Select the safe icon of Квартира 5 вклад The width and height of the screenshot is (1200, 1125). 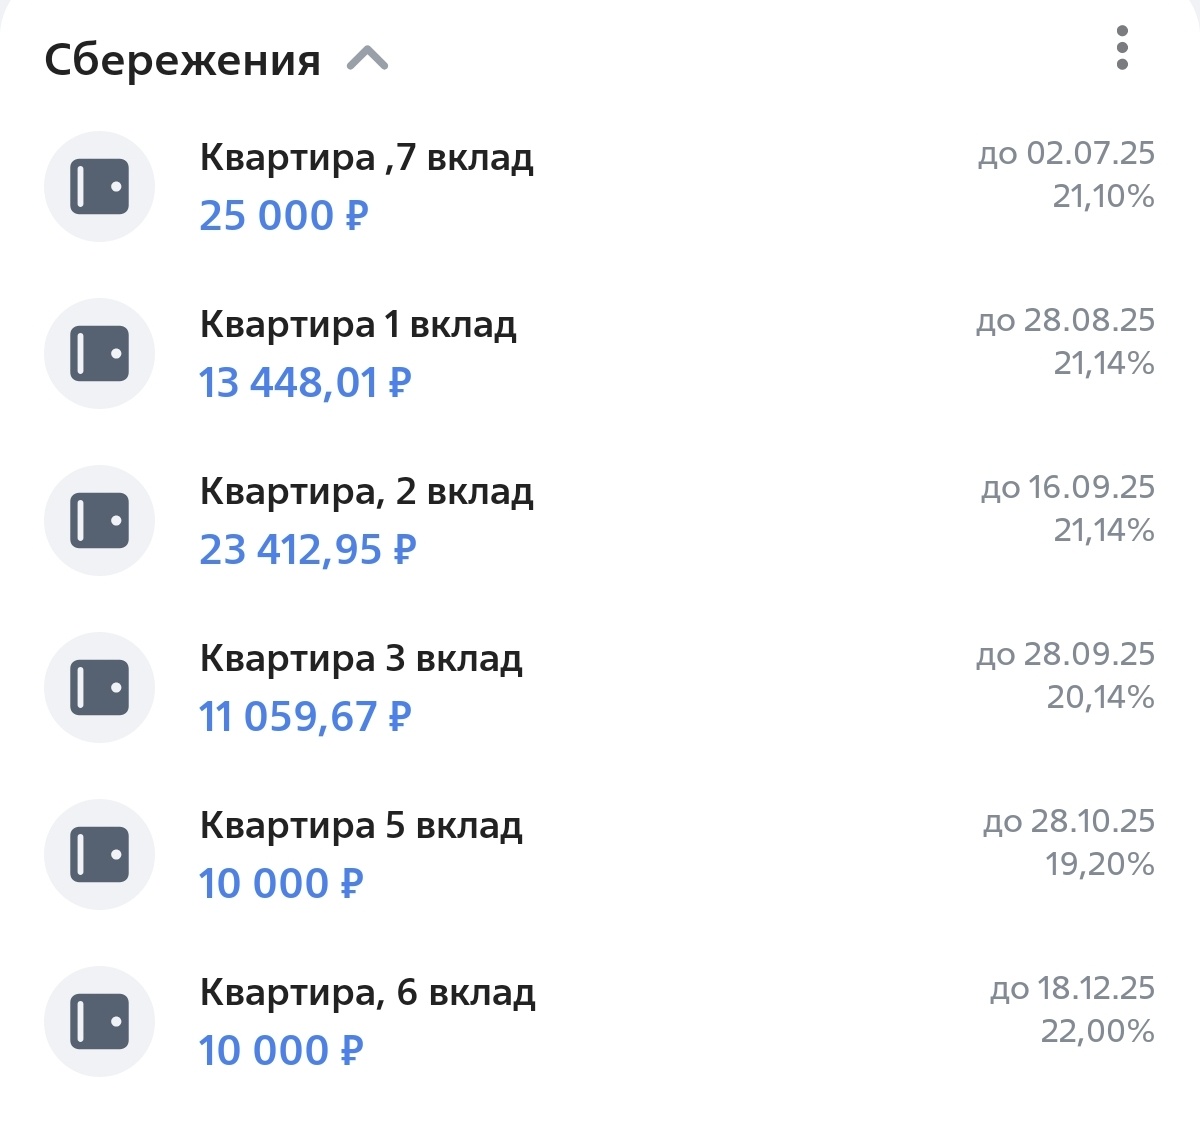click(x=99, y=854)
